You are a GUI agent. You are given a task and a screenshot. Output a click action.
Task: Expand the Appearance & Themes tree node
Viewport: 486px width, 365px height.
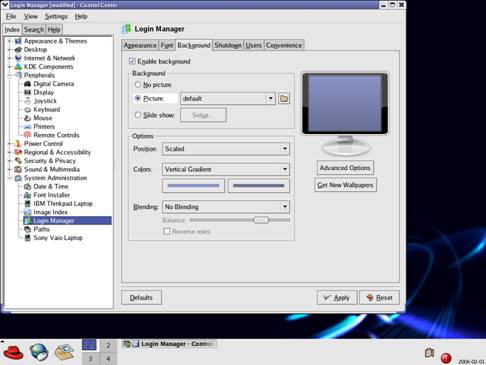[10, 41]
